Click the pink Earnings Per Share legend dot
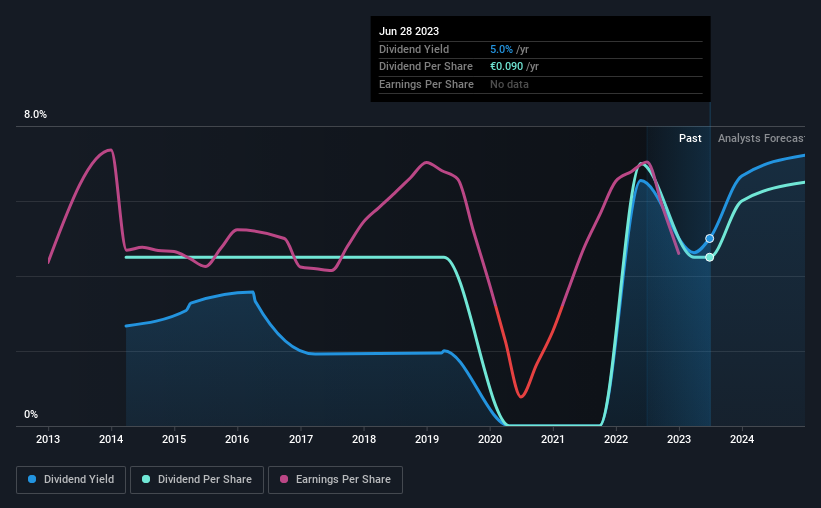821x508 pixels. 284,479
